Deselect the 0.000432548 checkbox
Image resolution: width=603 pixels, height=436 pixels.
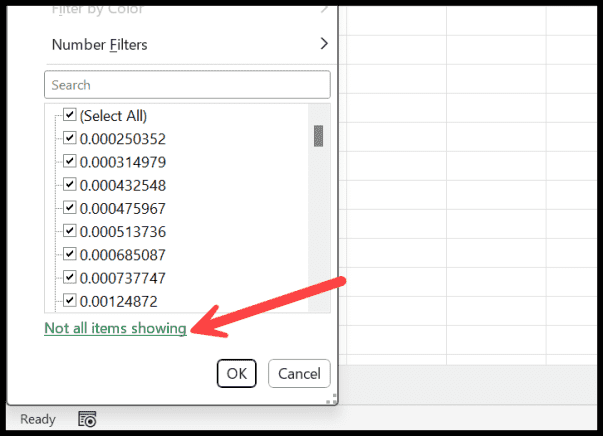coord(69,185)
